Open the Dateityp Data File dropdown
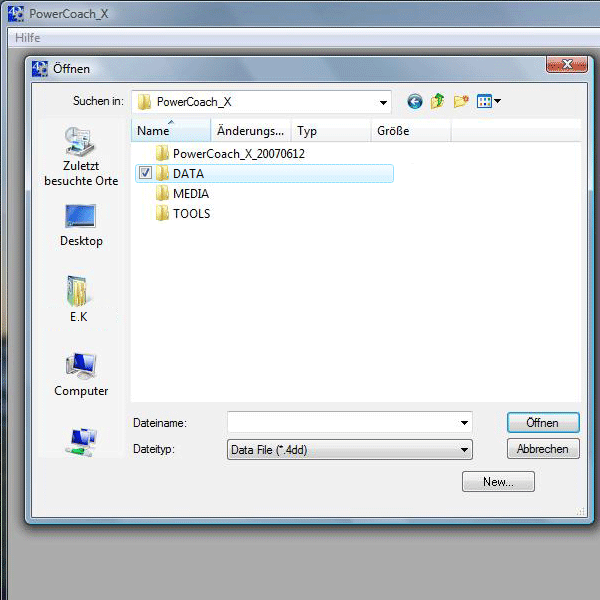The image size is (600, 600). (x=350, y=450)
